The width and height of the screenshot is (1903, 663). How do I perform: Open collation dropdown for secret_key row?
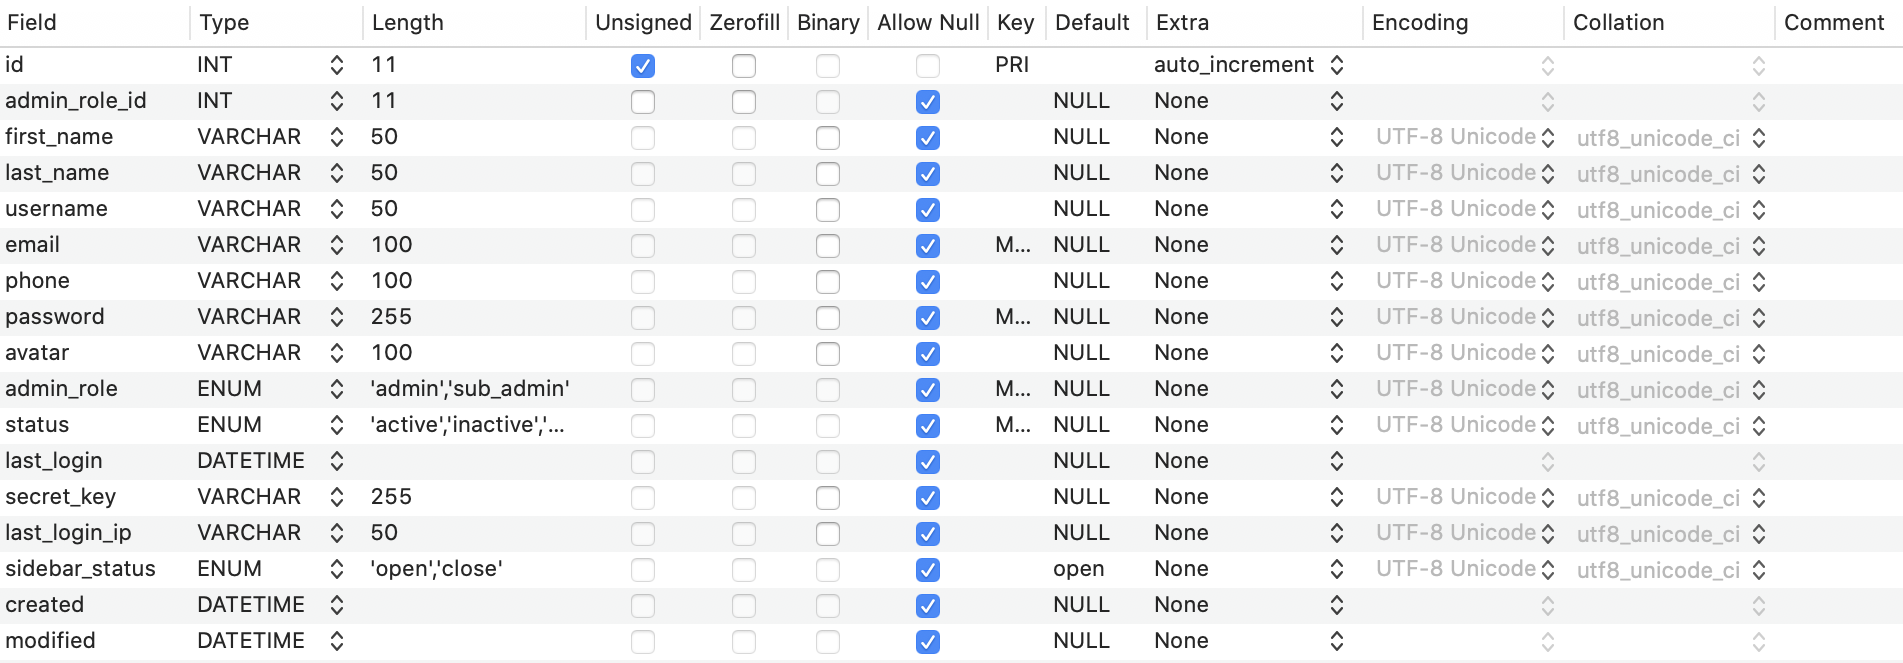(1759, 498)
